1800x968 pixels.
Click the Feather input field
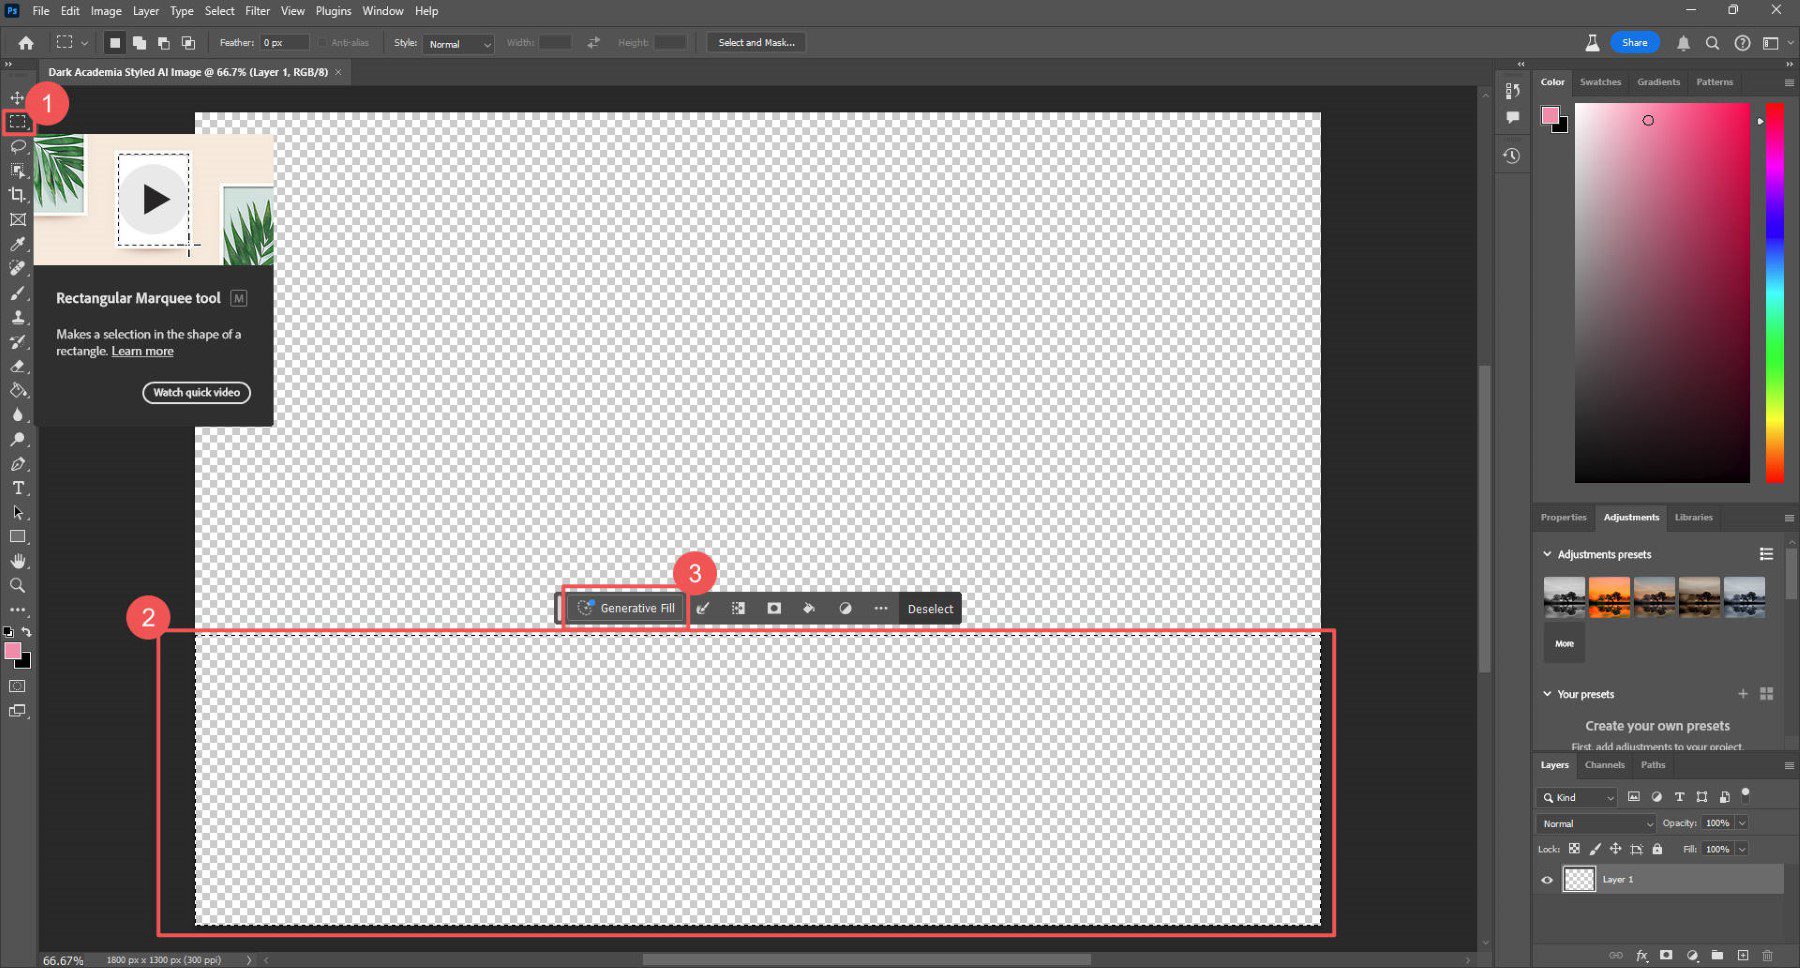[283, 43]
